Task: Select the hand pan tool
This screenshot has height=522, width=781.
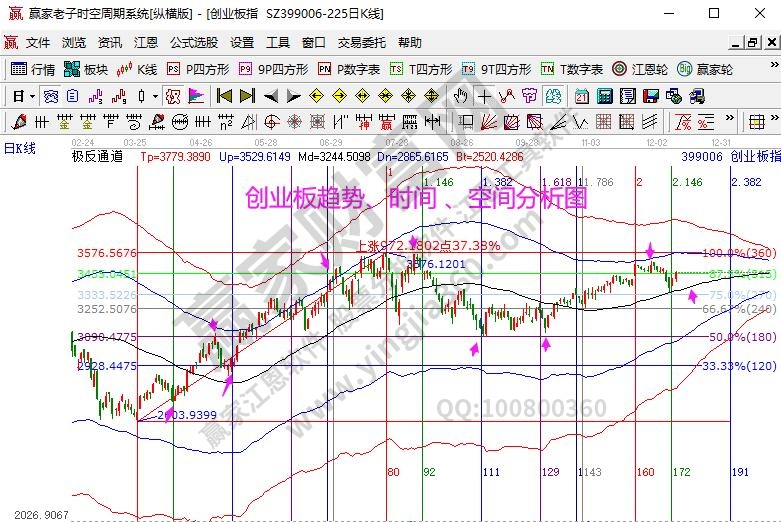Action: 460,96
